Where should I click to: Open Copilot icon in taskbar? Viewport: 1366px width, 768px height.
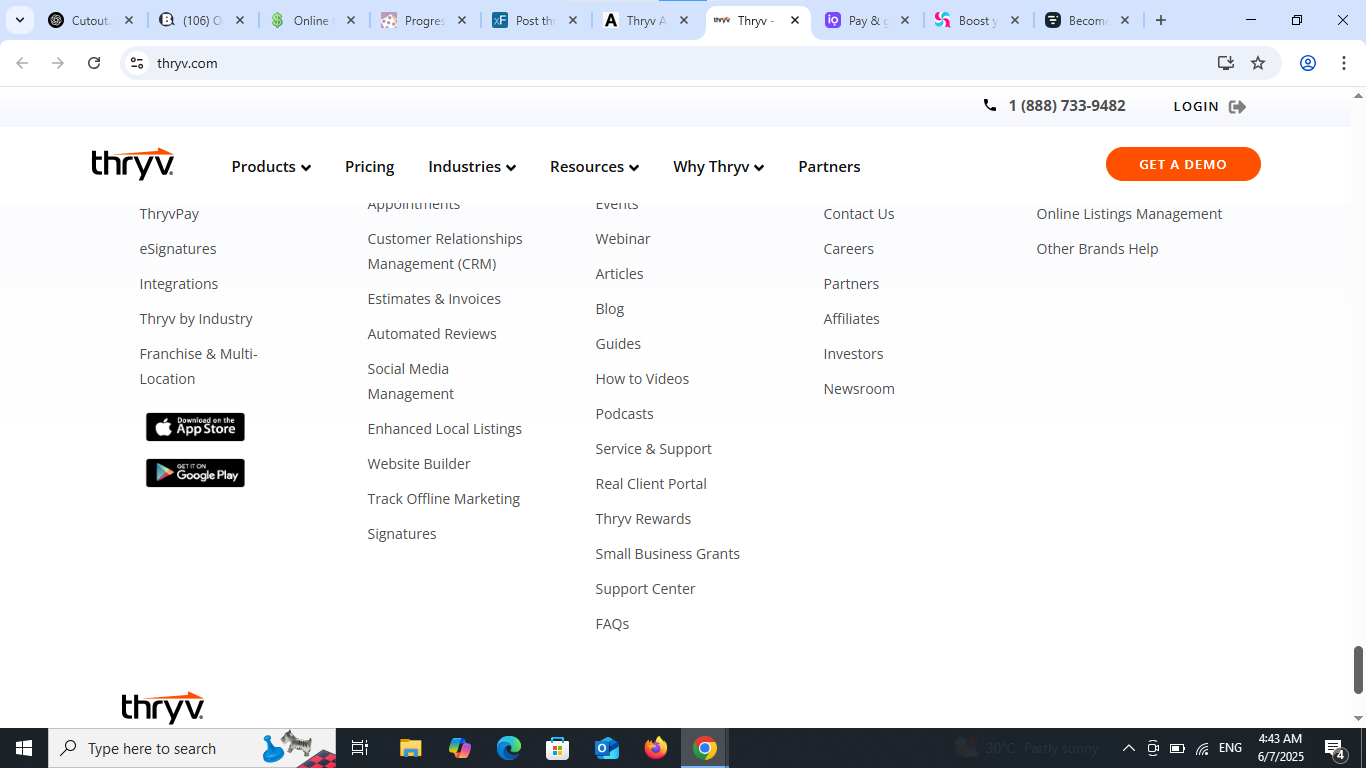460,748
